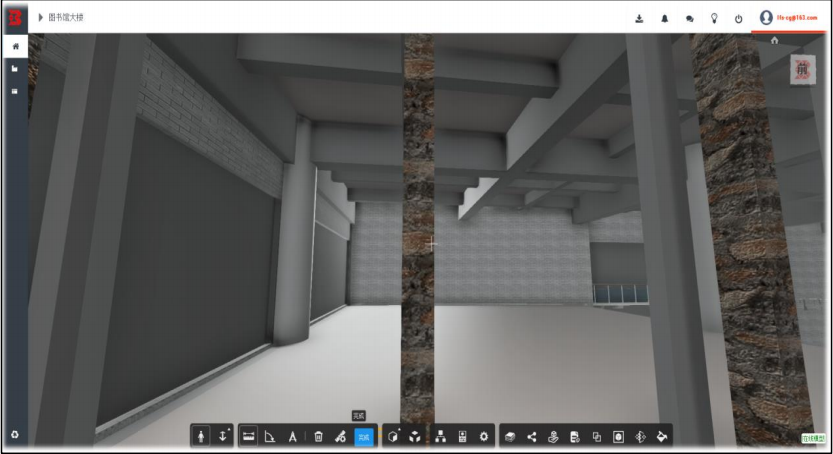Open the download icon in header
The width and height of the screenshot is (833, 454).
pos(639,19)
